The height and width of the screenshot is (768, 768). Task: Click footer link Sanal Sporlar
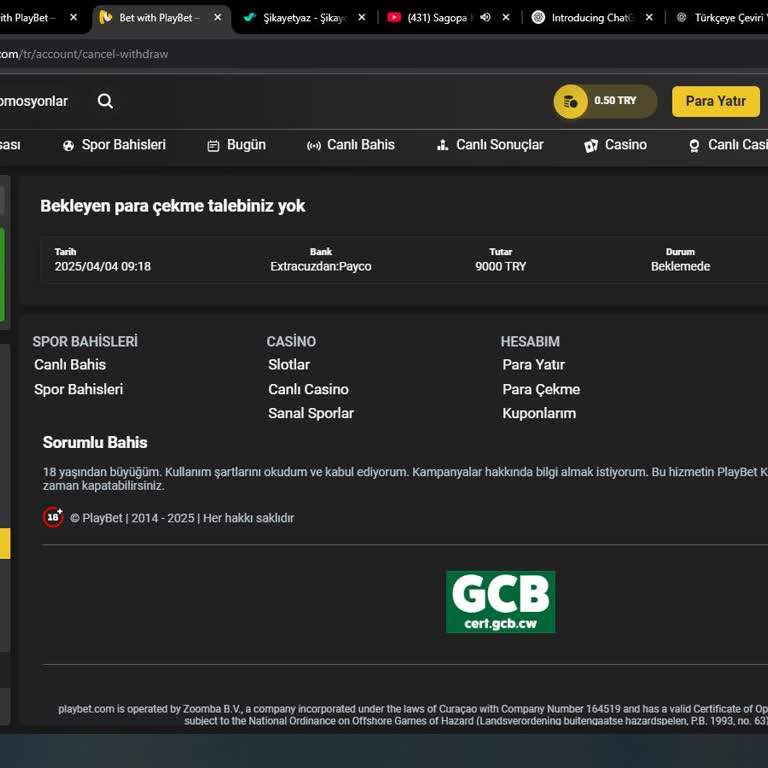pos(311,413)
